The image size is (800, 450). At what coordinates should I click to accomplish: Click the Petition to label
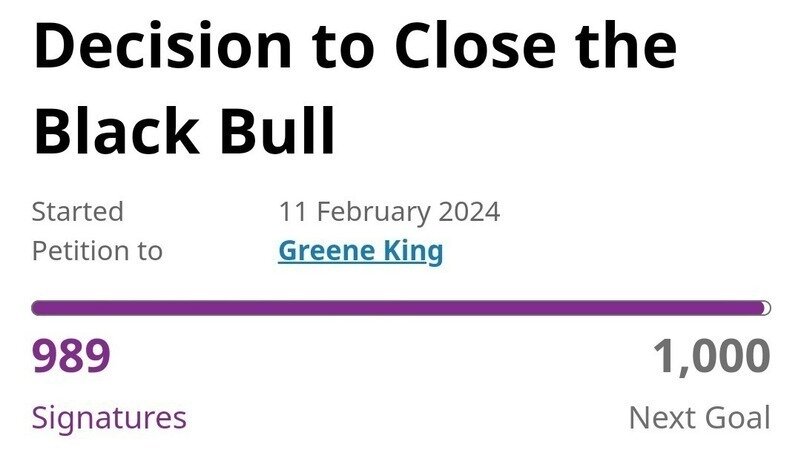[x=97, y=250]
